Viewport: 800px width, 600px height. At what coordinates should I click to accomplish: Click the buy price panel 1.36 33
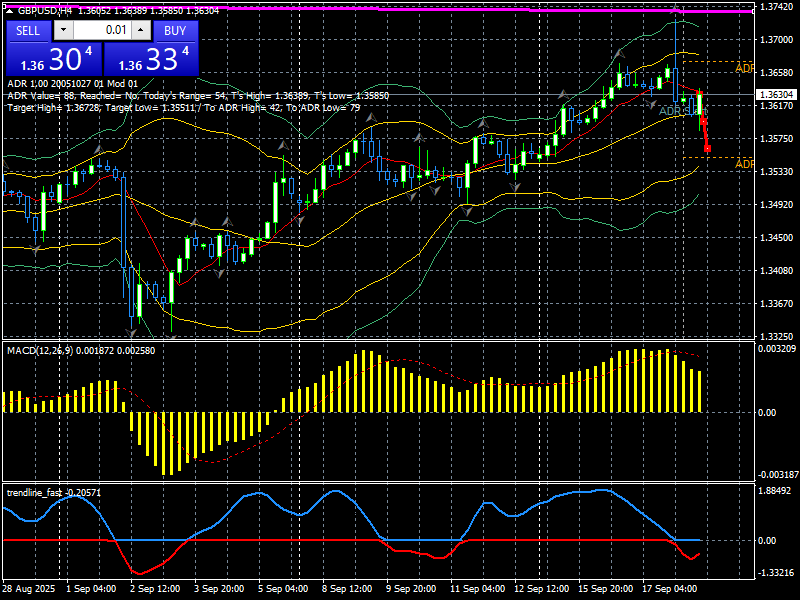151,59
